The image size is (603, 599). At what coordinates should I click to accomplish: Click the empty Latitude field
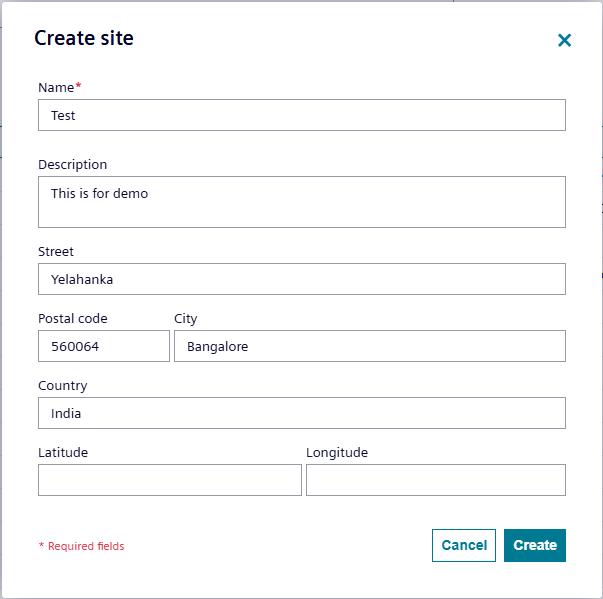tap(169, 480)
